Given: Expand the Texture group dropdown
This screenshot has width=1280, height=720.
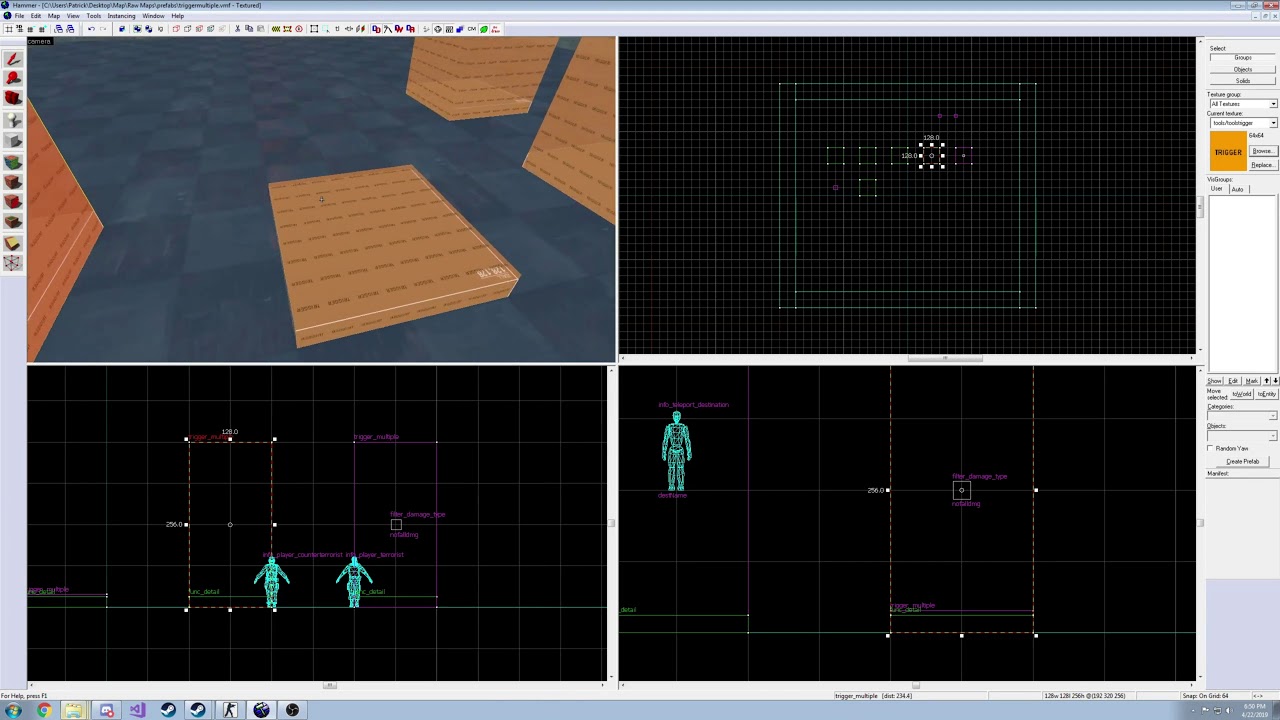Looking at the screenshot, I should (1273, 104).
